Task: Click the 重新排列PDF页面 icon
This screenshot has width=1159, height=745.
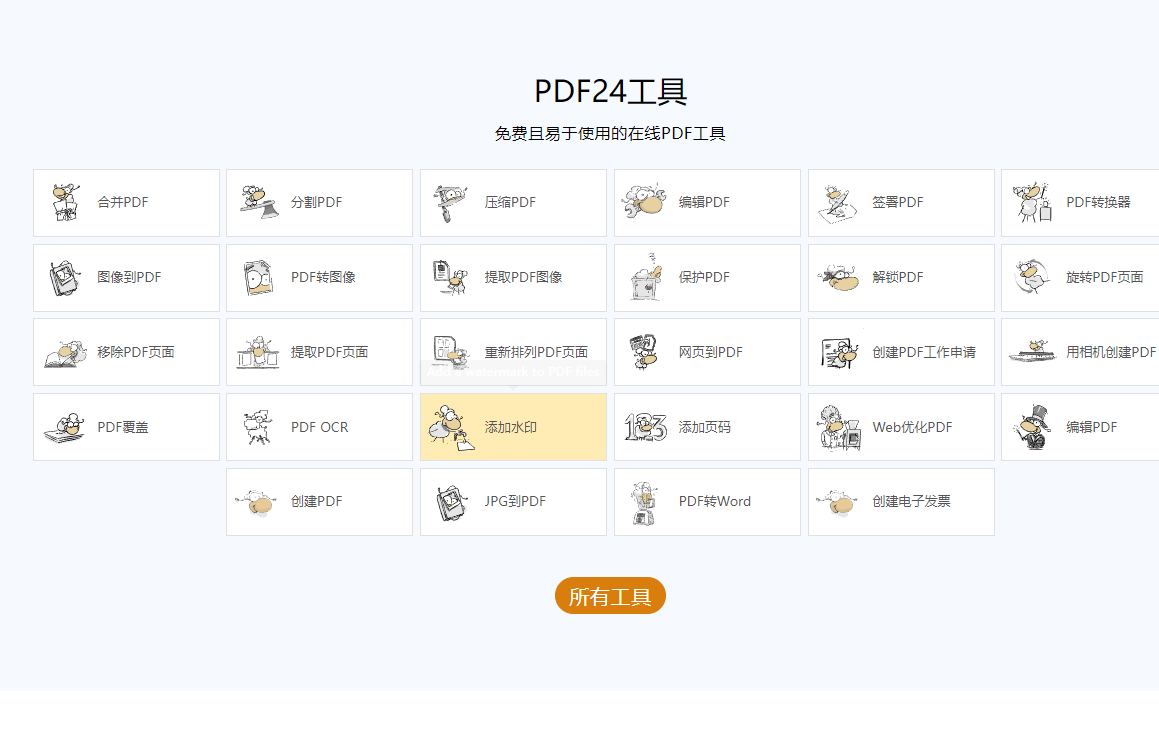Action: [451, 352]
